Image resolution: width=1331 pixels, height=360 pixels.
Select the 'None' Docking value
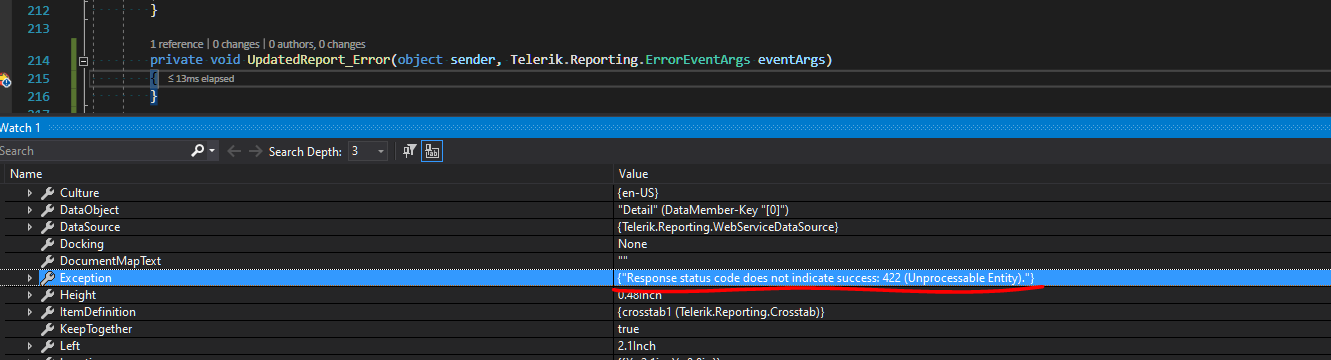pyautogui.click(x=632, y=244)
